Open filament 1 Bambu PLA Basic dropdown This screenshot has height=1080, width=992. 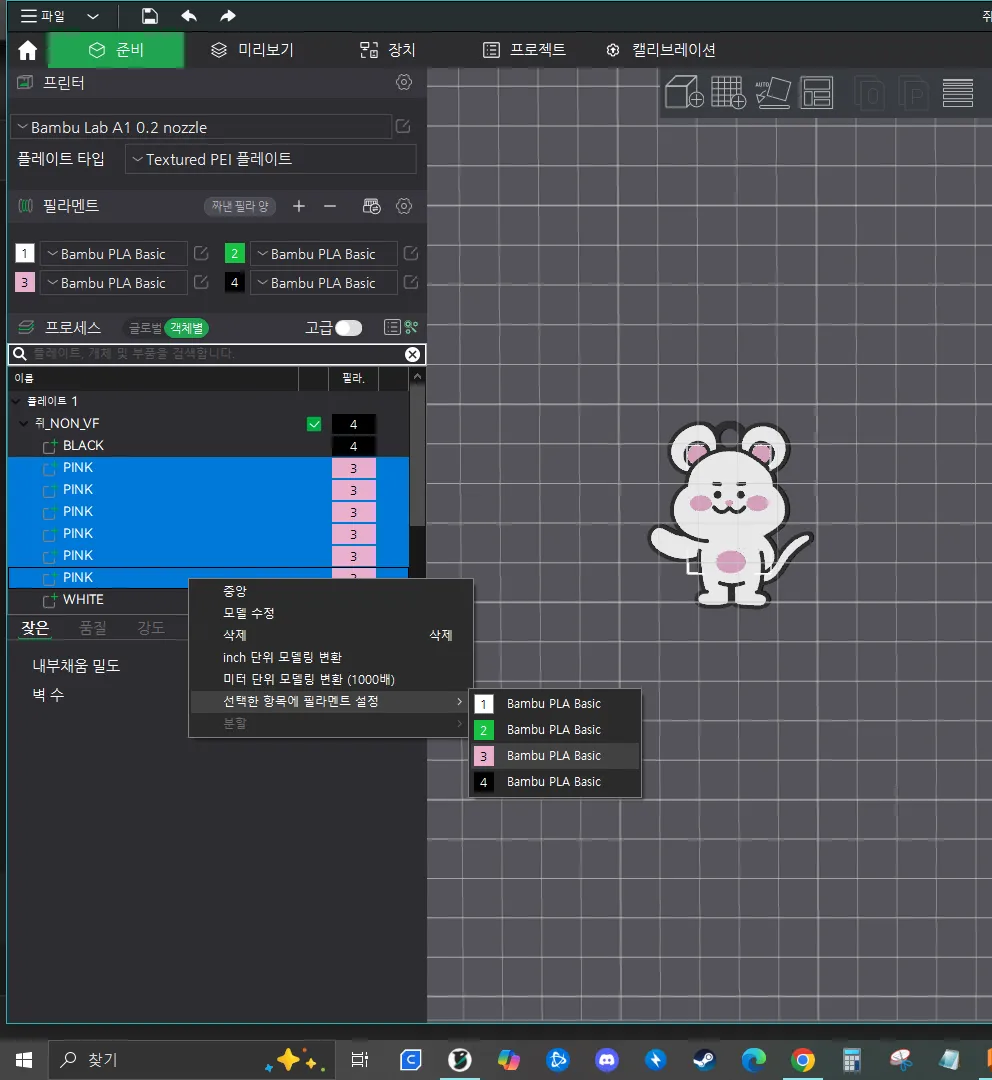click(114, 254)
